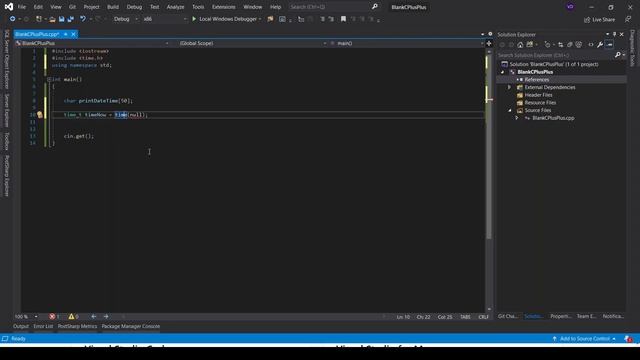Open the File menu
The image size is (640, 360).
point(22,7)
